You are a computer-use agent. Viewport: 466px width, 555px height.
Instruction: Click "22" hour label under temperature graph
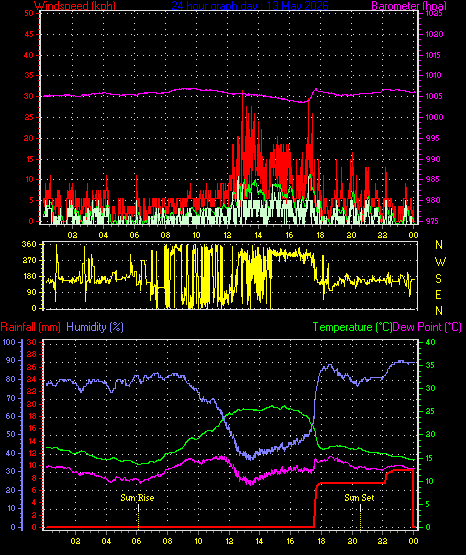(382, 541)
